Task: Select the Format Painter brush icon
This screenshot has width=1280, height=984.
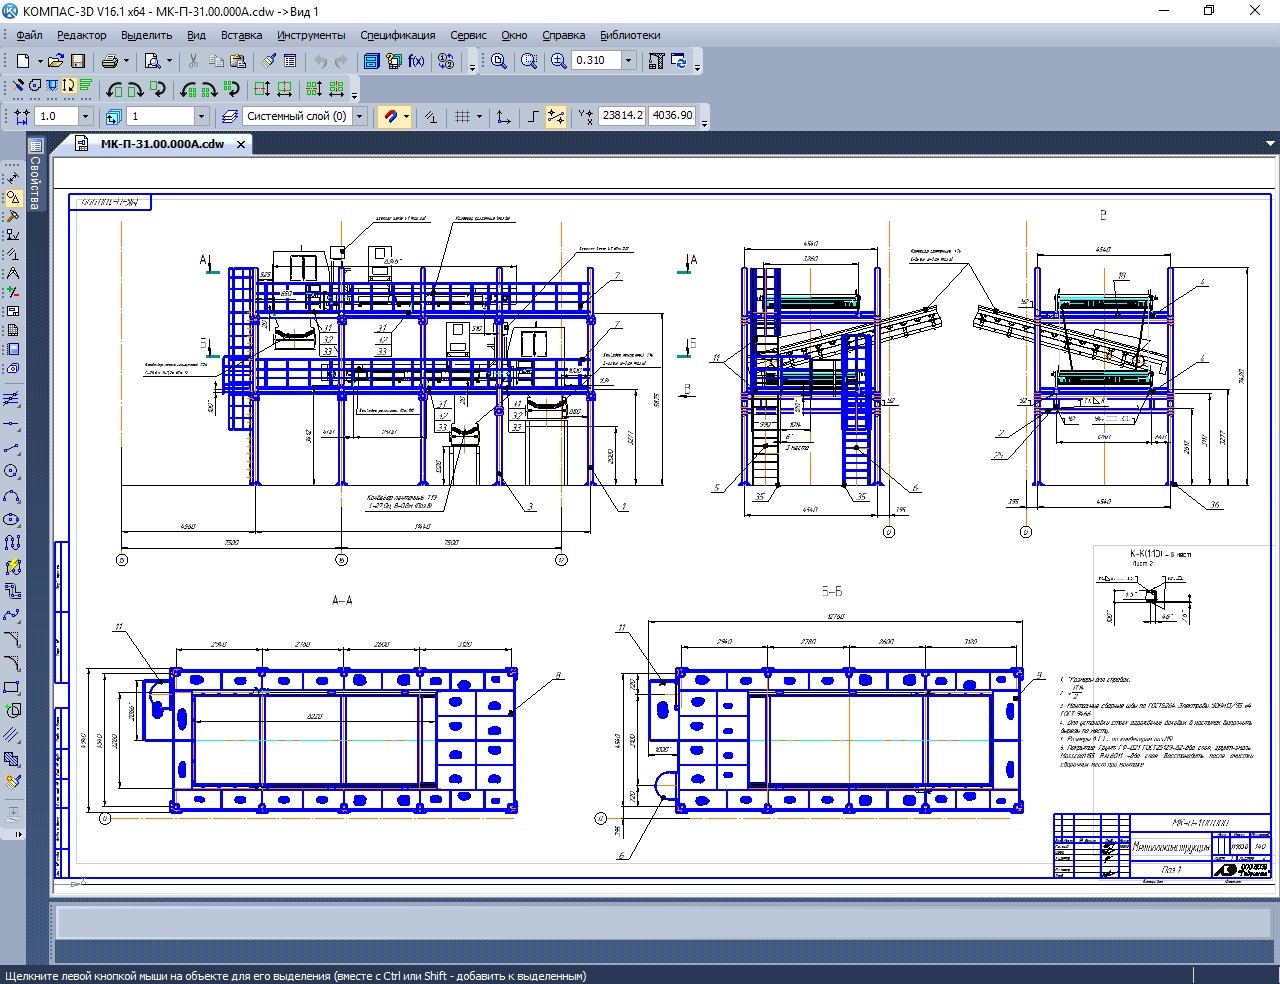Action: [x=268, y=61]
